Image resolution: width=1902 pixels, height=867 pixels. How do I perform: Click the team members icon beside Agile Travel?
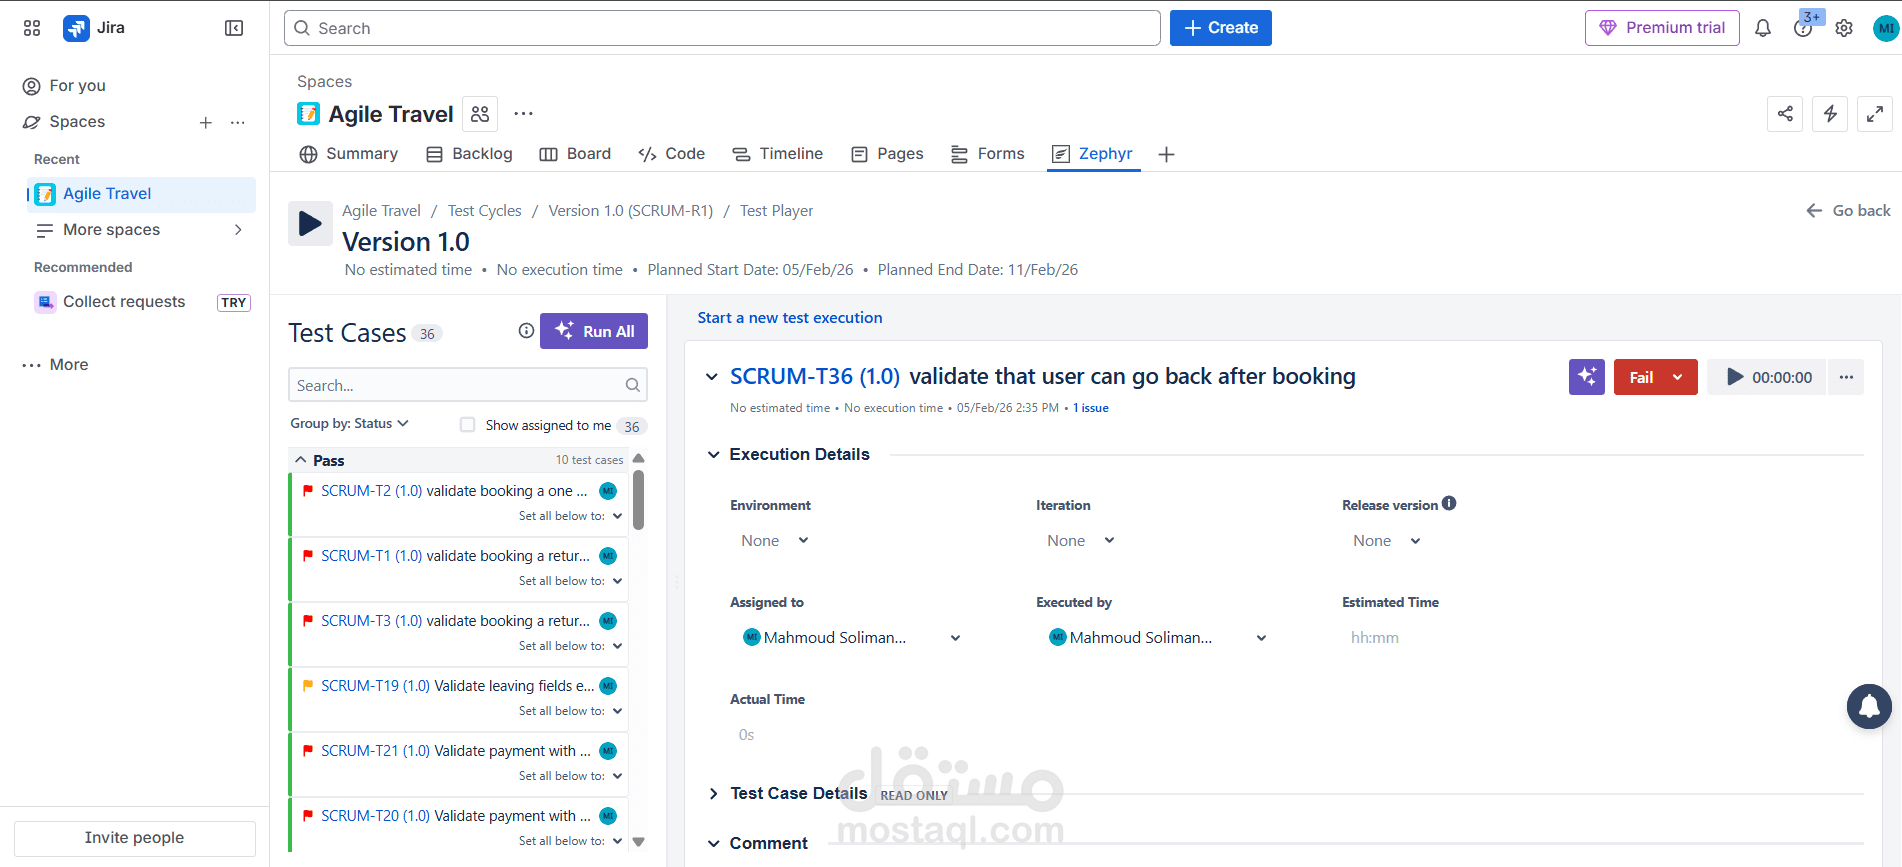coord(480,114)
